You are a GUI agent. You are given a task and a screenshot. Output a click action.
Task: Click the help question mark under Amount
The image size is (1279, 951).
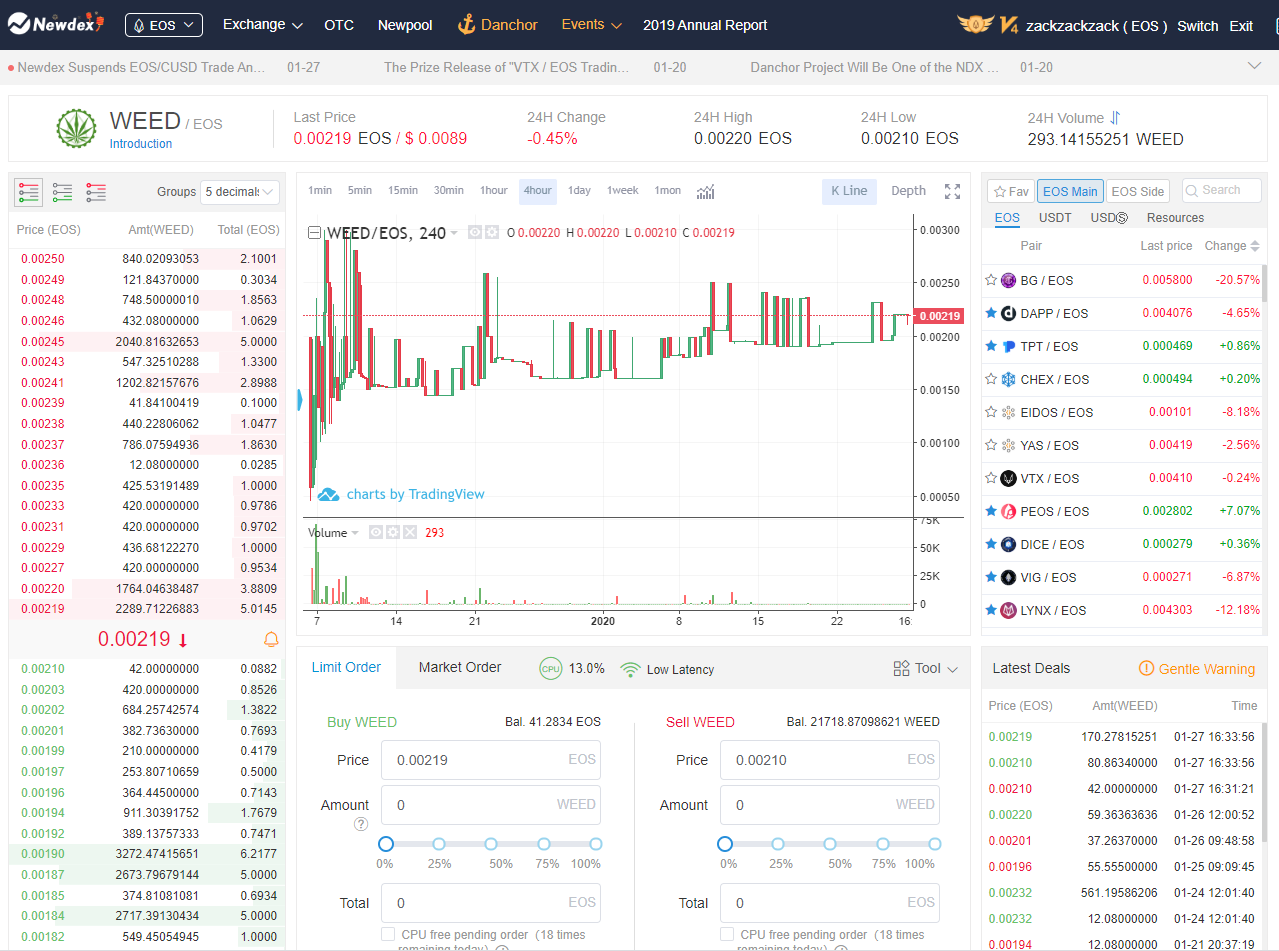click(x=361, y=824)
